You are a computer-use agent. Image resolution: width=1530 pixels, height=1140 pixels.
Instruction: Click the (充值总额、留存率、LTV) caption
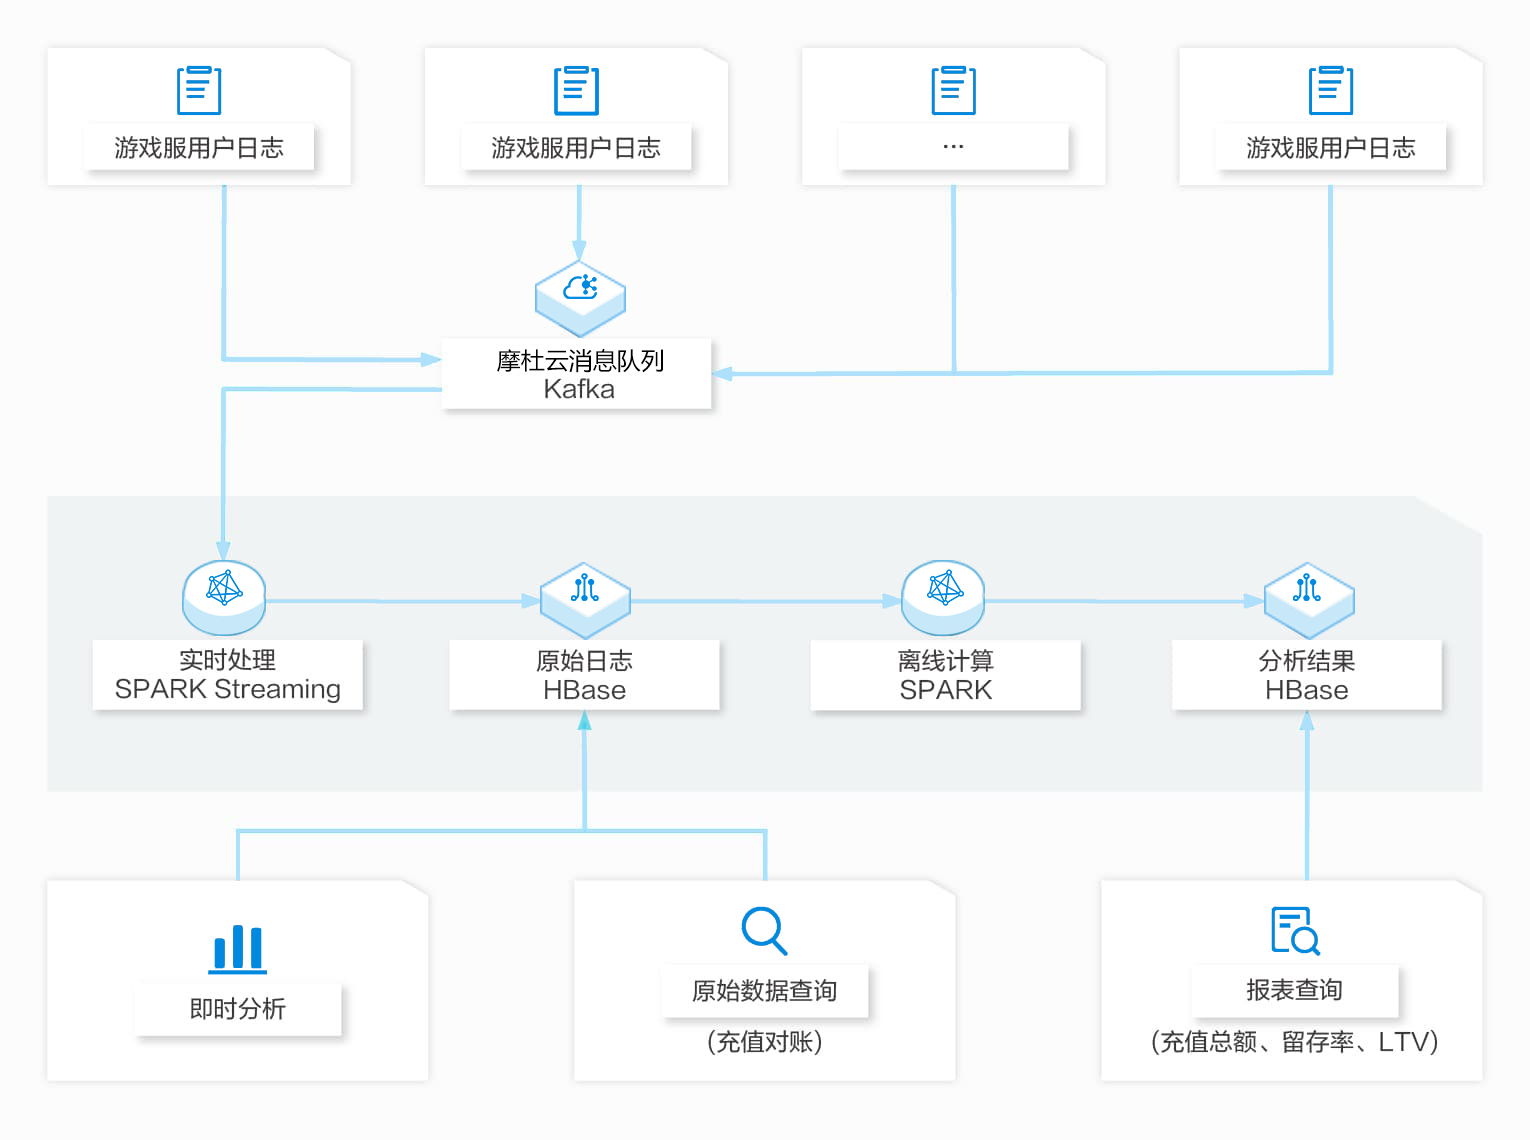coord(1294,1042)
